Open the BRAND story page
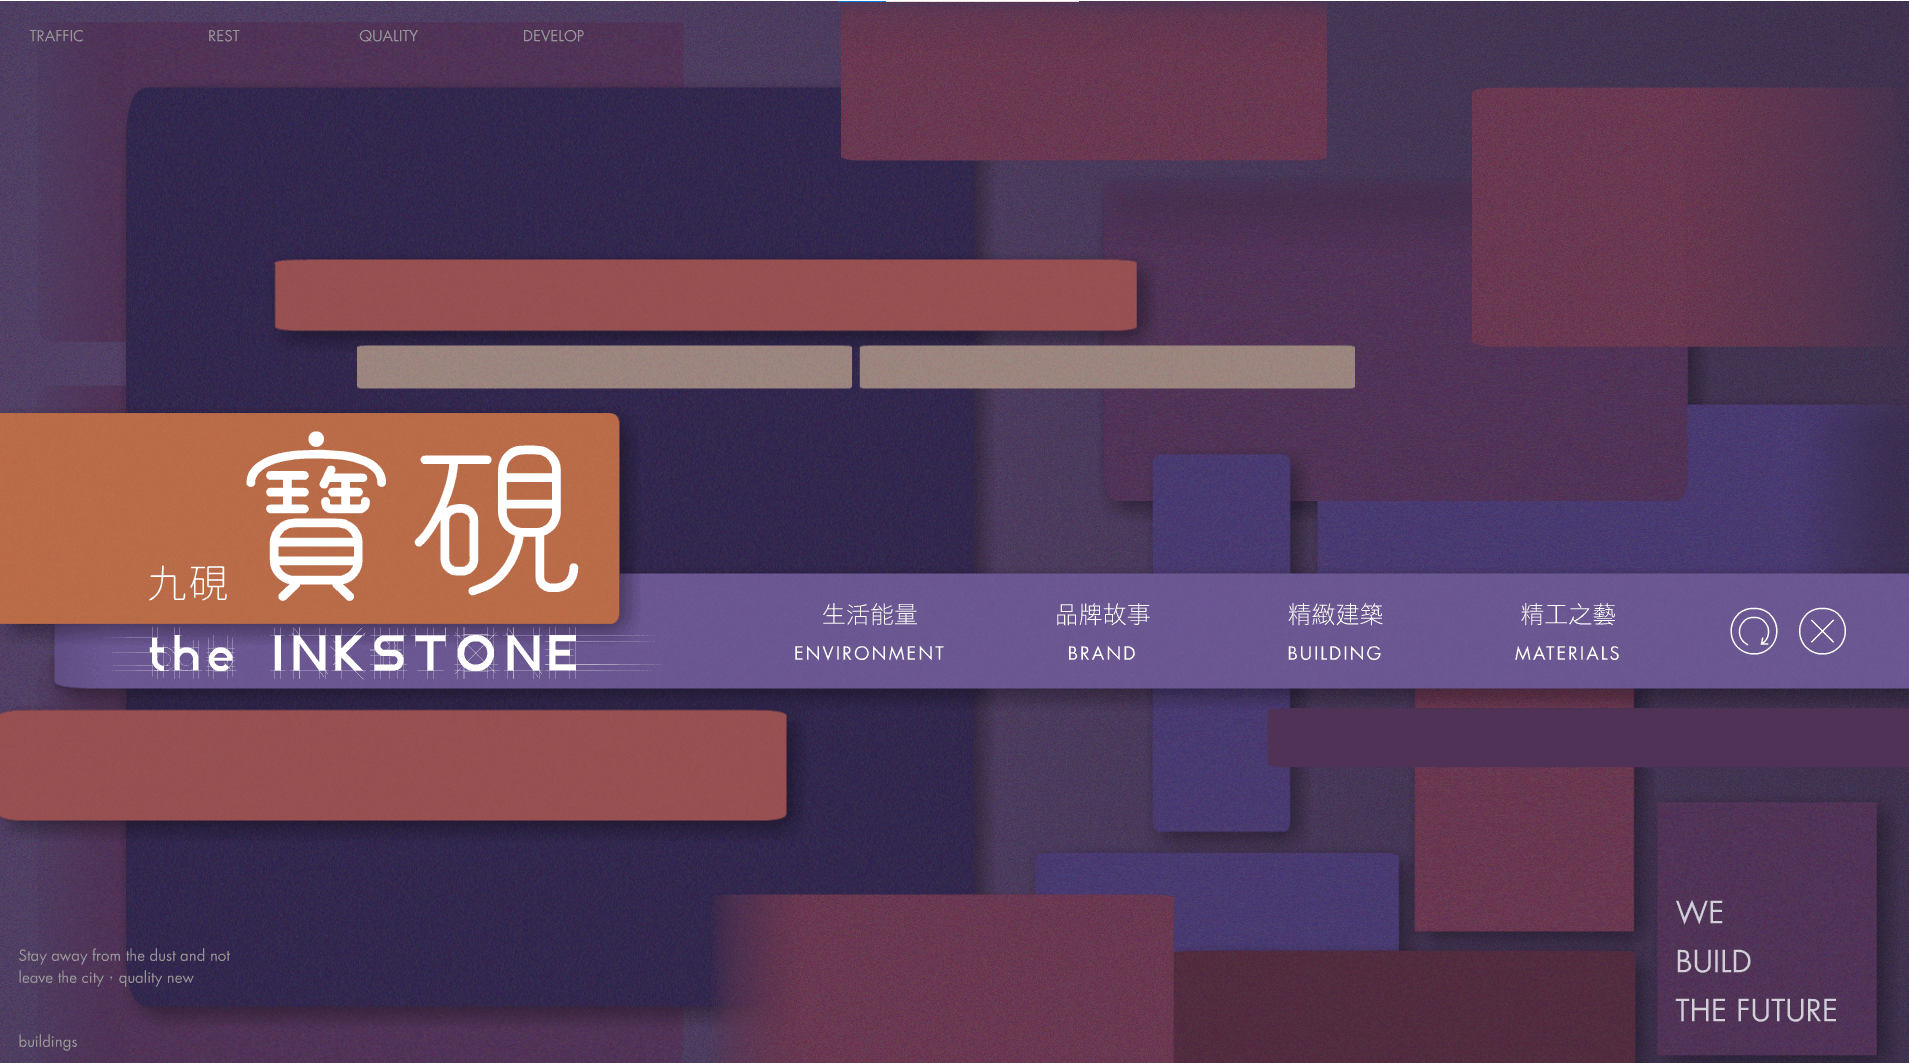Viewport: 1909px width, 1063px height. (x=1102, y=632)
